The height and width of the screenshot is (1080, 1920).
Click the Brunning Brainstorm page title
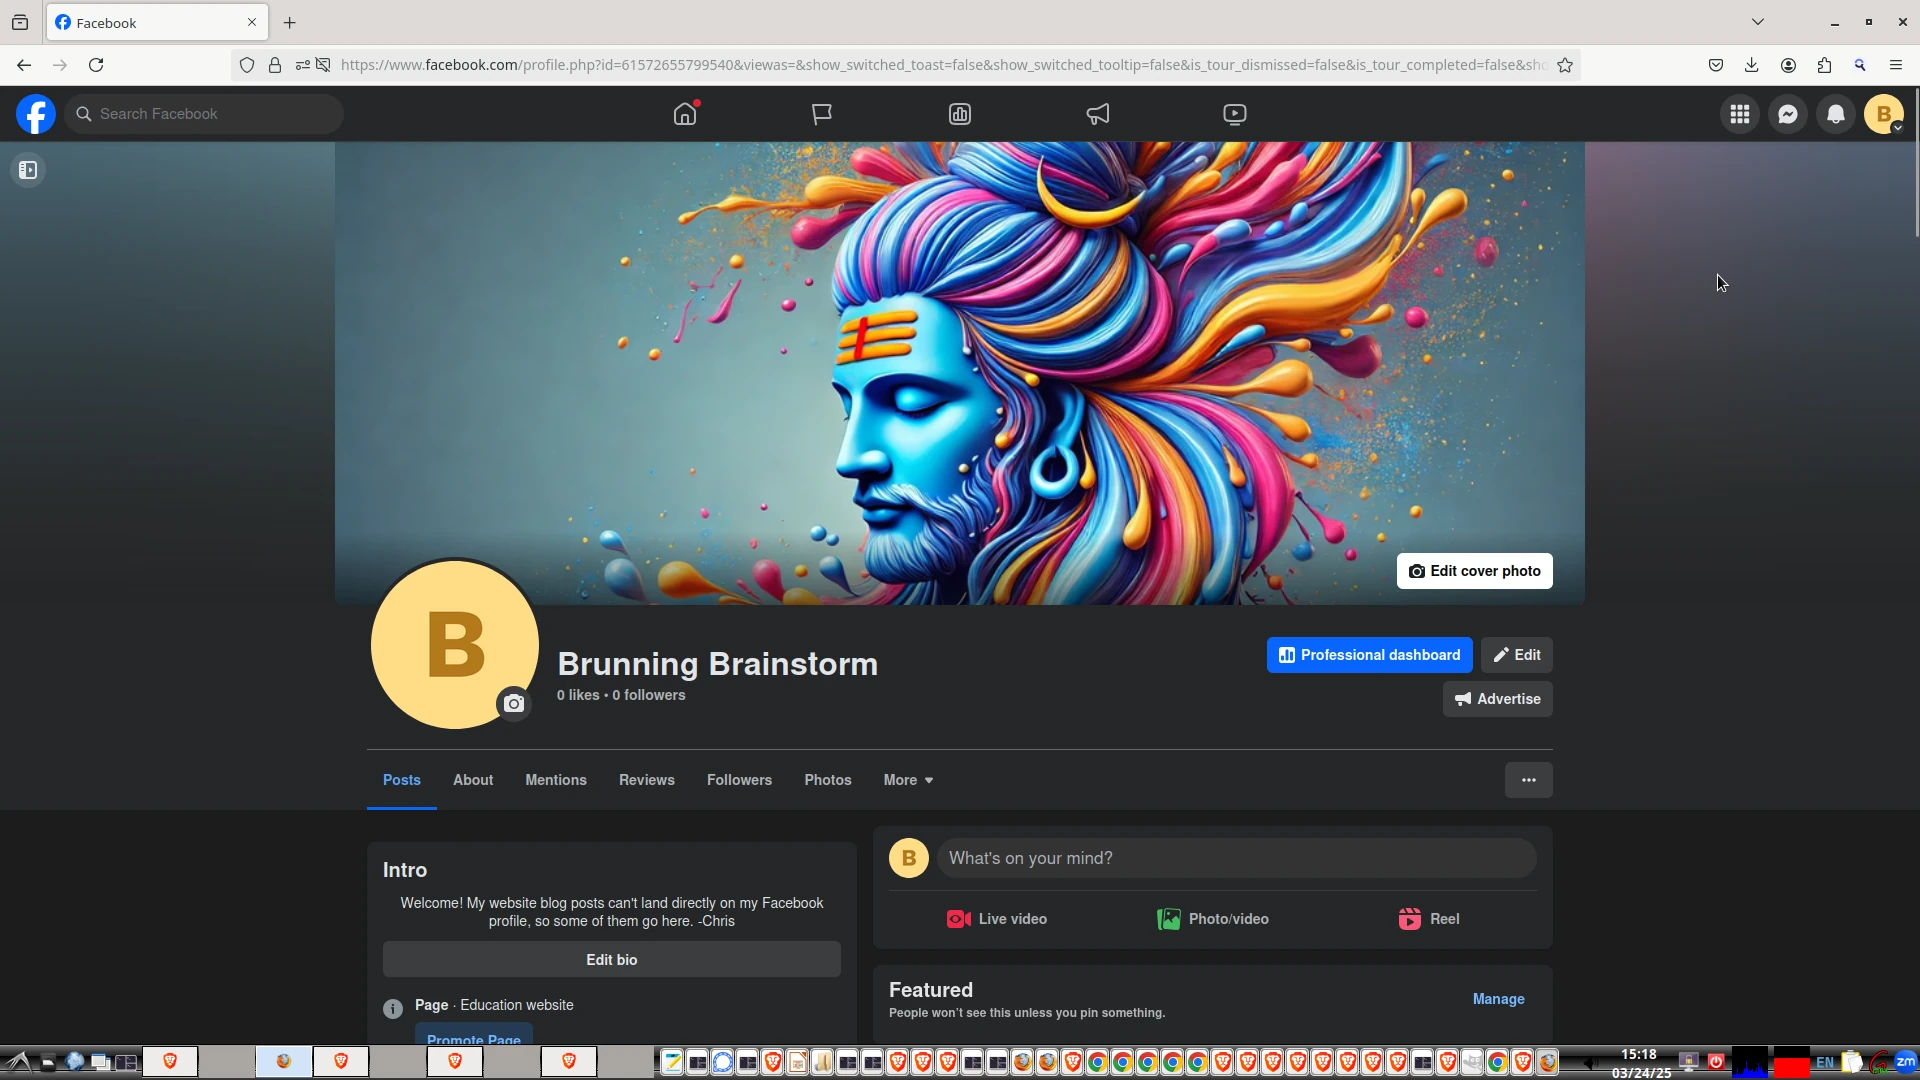718,664
